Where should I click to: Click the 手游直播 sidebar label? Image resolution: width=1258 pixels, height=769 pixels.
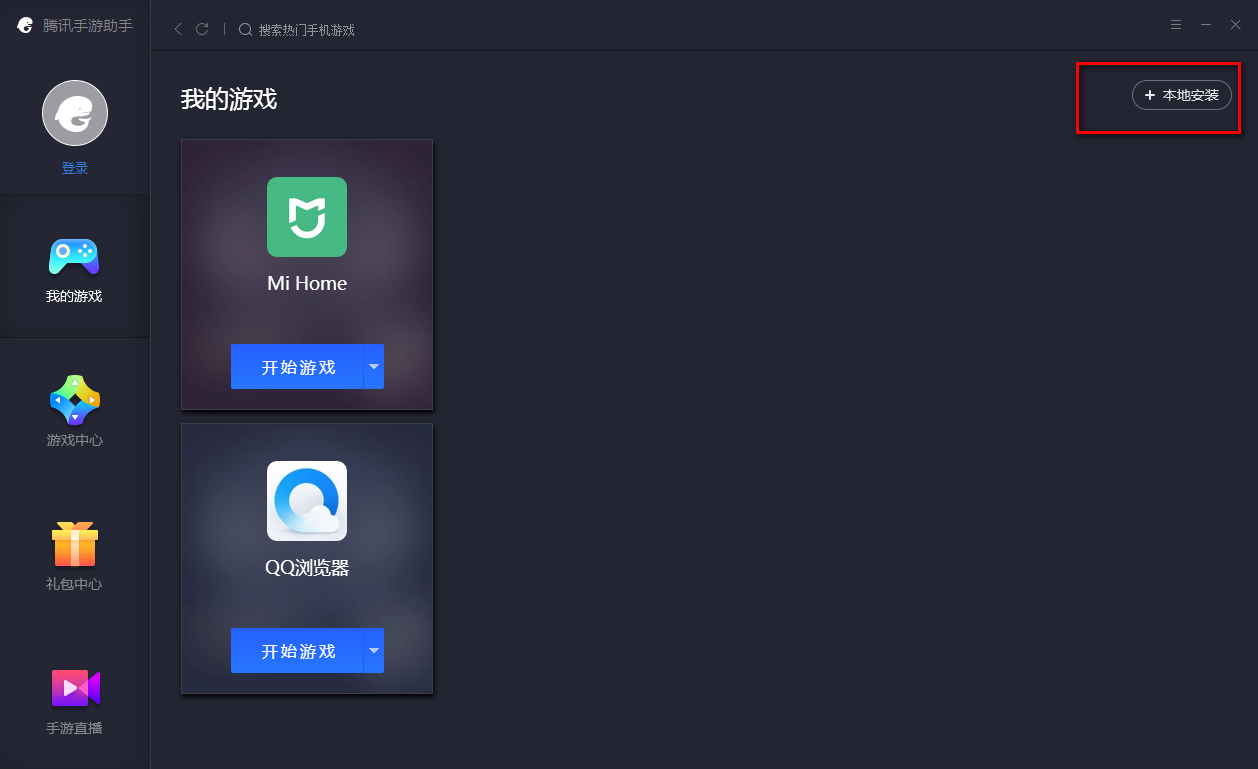pos(75,728)
